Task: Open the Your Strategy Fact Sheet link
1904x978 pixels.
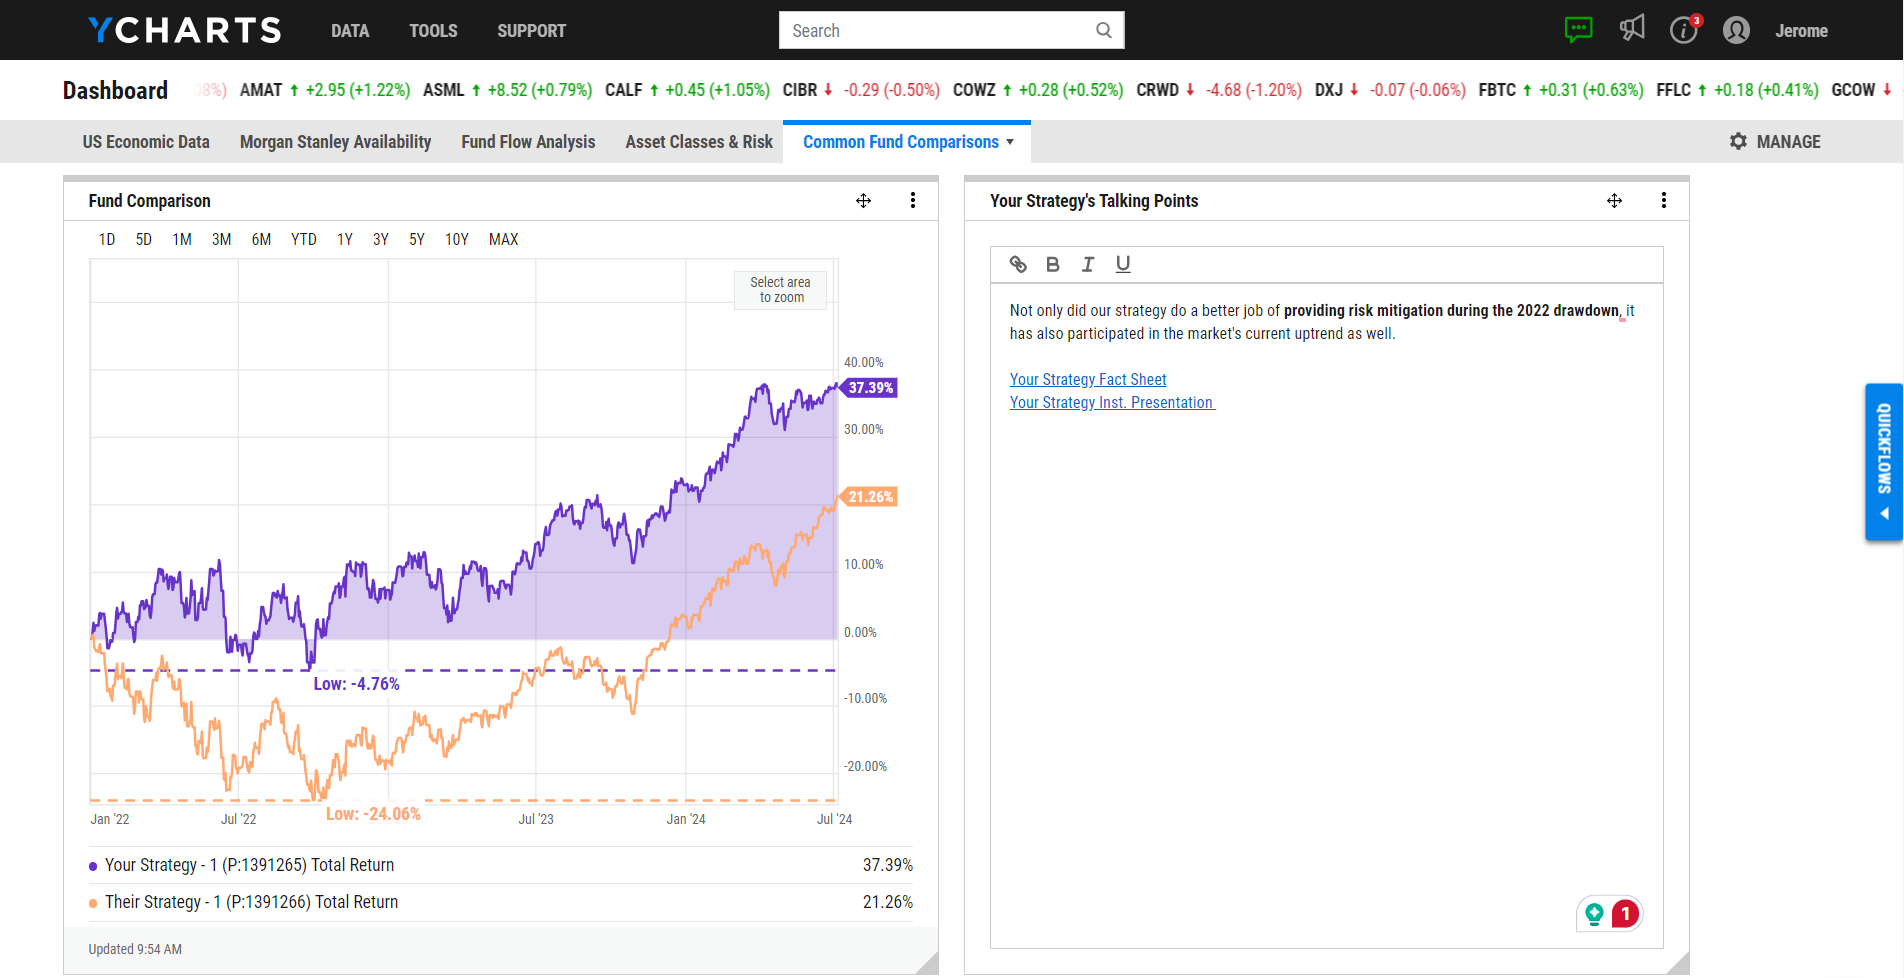Action: click(x=1088, y=379)
